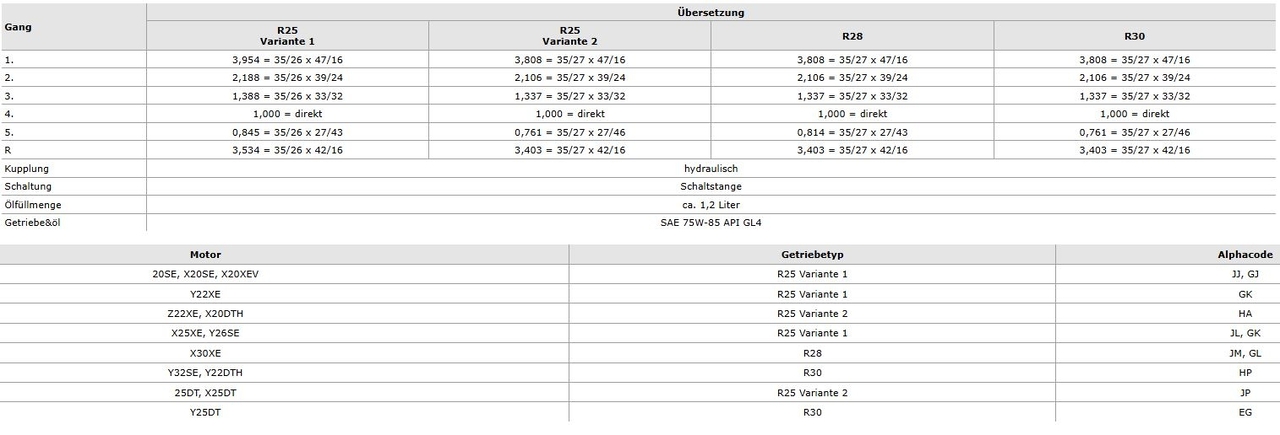Select the Getriebetyp column header
This screenshot has width=1280, height=435.
click(x=811, y=255)
